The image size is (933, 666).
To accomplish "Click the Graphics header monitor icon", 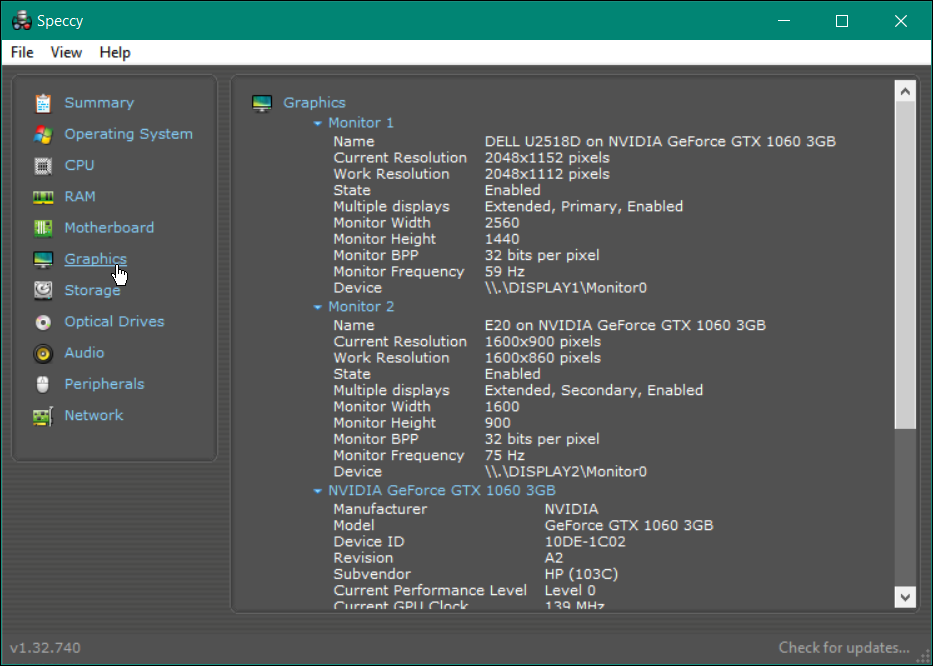I will tap(262, 102).
